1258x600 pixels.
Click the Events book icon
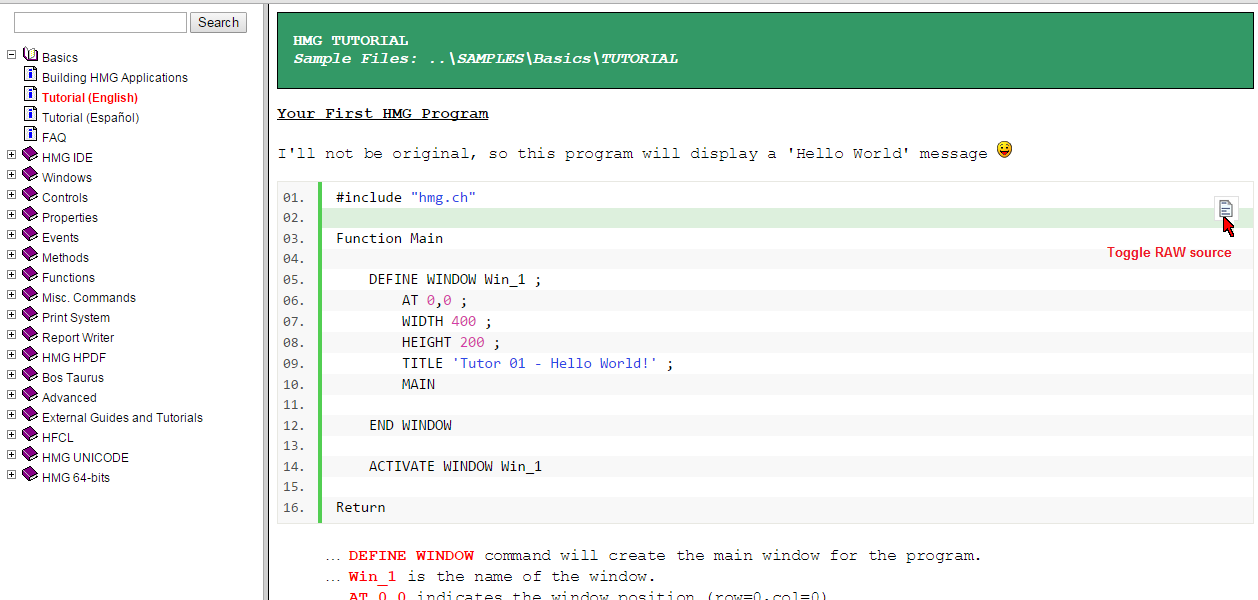[x=30, y=235]
